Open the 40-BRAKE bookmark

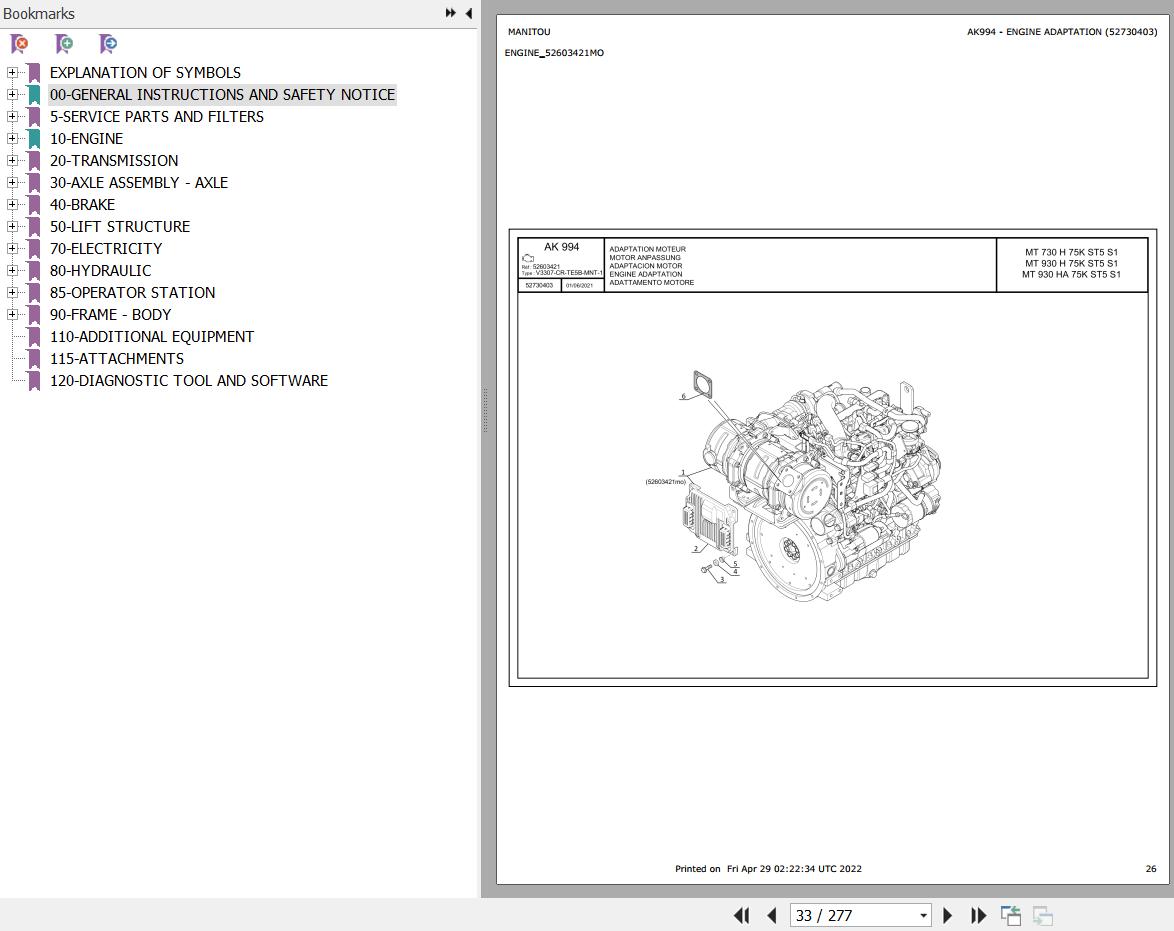pos(82,204)
